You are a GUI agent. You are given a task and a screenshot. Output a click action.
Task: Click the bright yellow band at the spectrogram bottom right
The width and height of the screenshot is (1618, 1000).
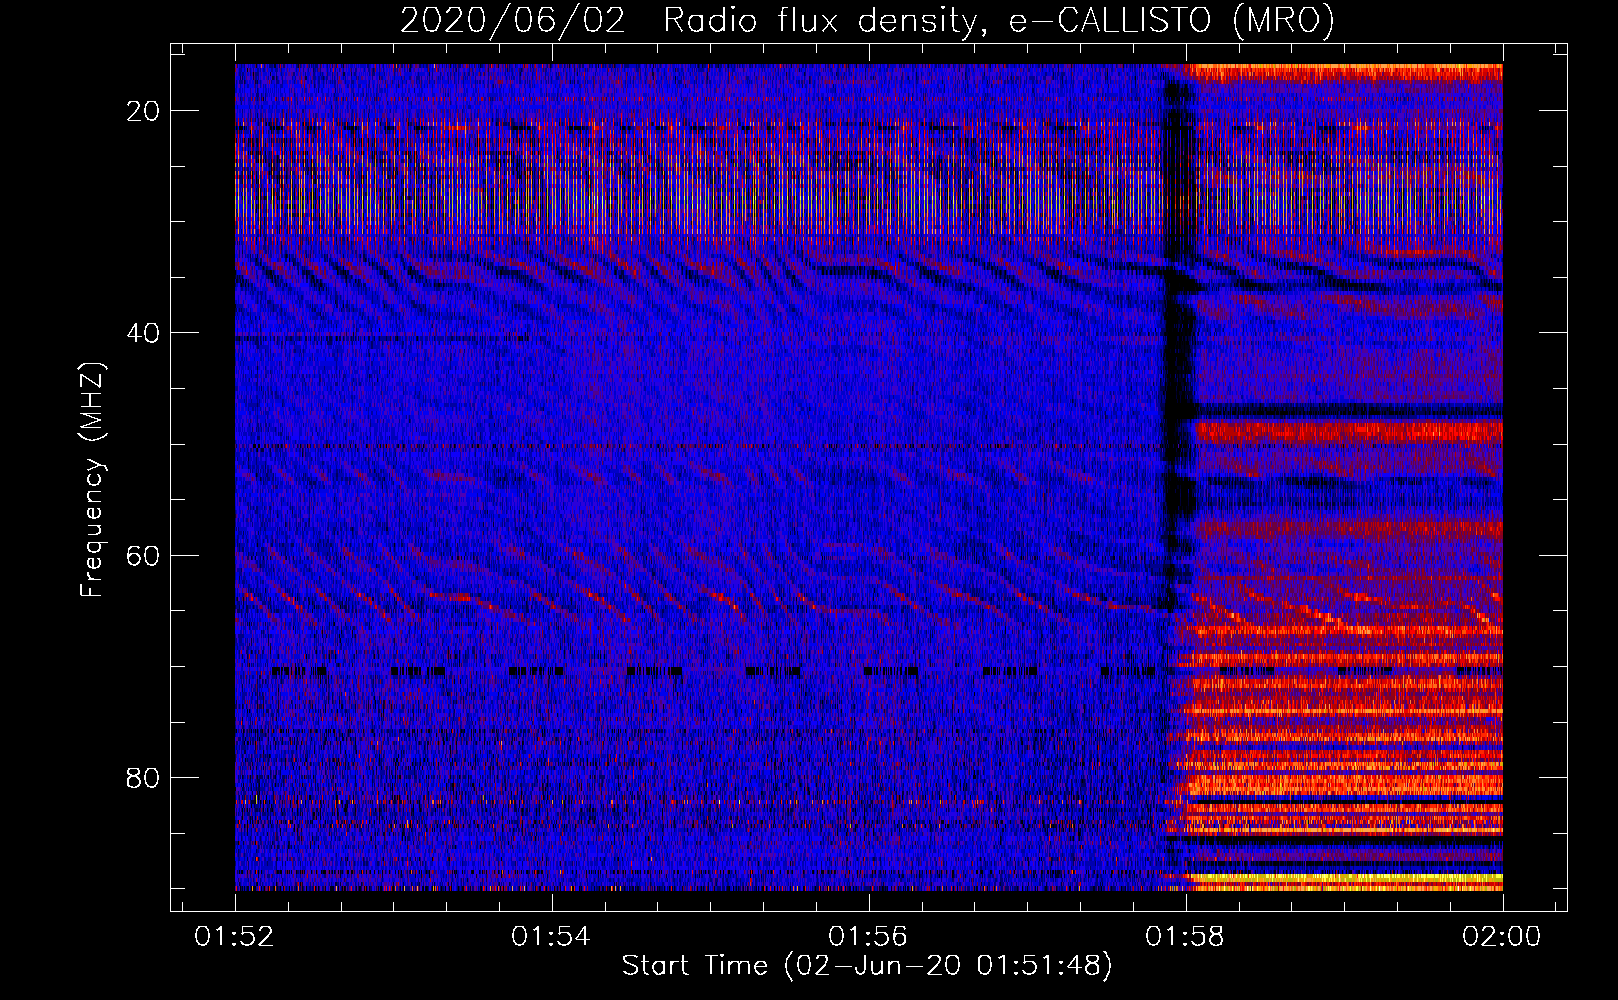click(x=1345, y=880)
